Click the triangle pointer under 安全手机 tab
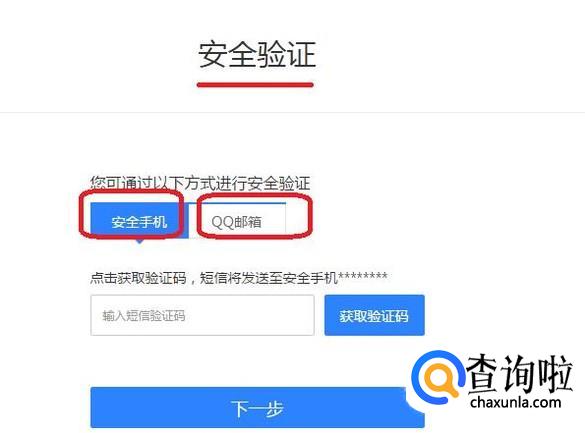The height and width of the screenshot is (433, 585). click(x=140, y=241)
